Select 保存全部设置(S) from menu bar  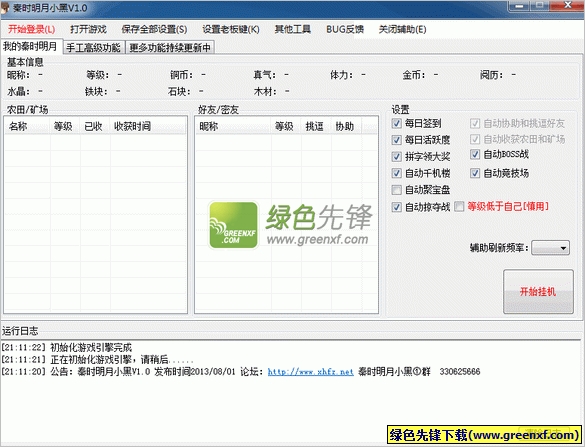pyautogui.click(x=154, y=29)
